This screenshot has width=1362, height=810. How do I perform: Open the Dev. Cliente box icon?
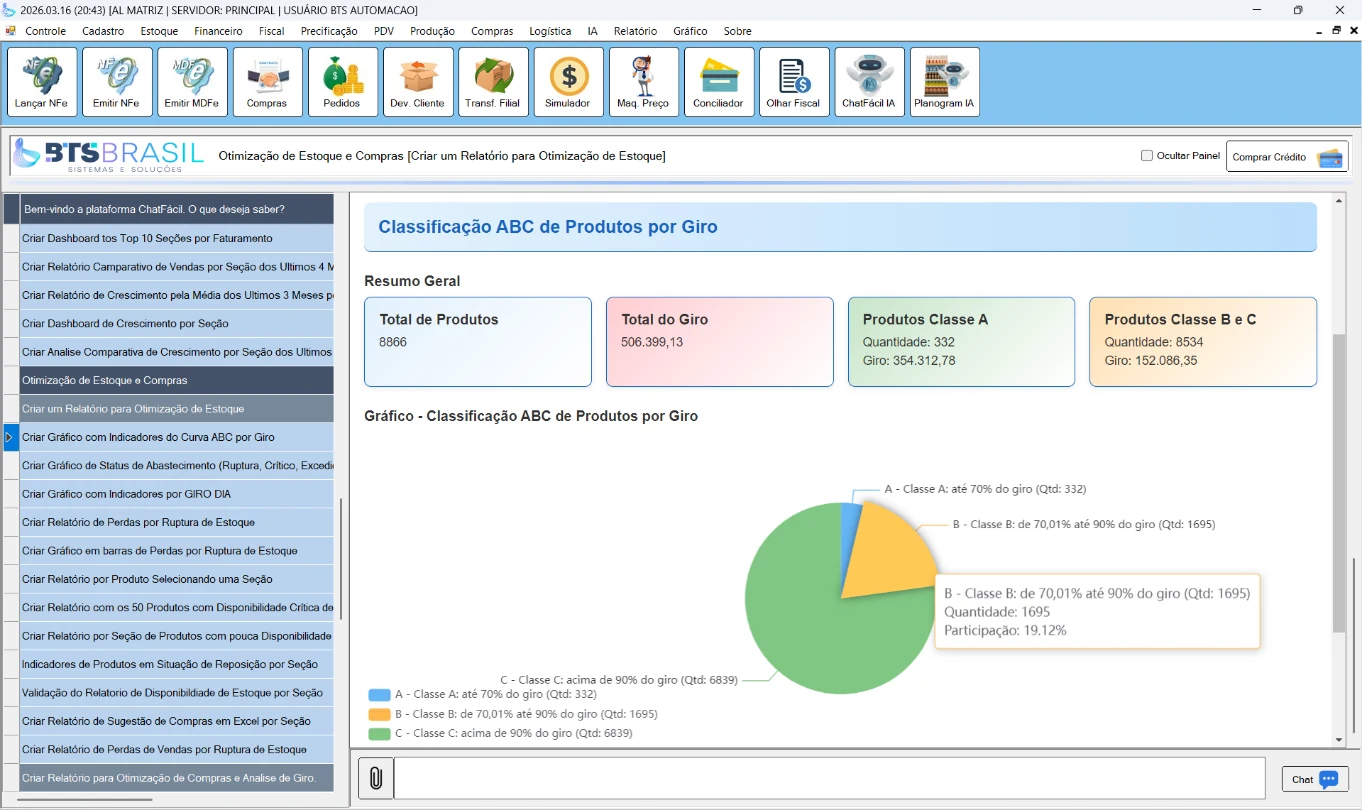tap(418, 82)
